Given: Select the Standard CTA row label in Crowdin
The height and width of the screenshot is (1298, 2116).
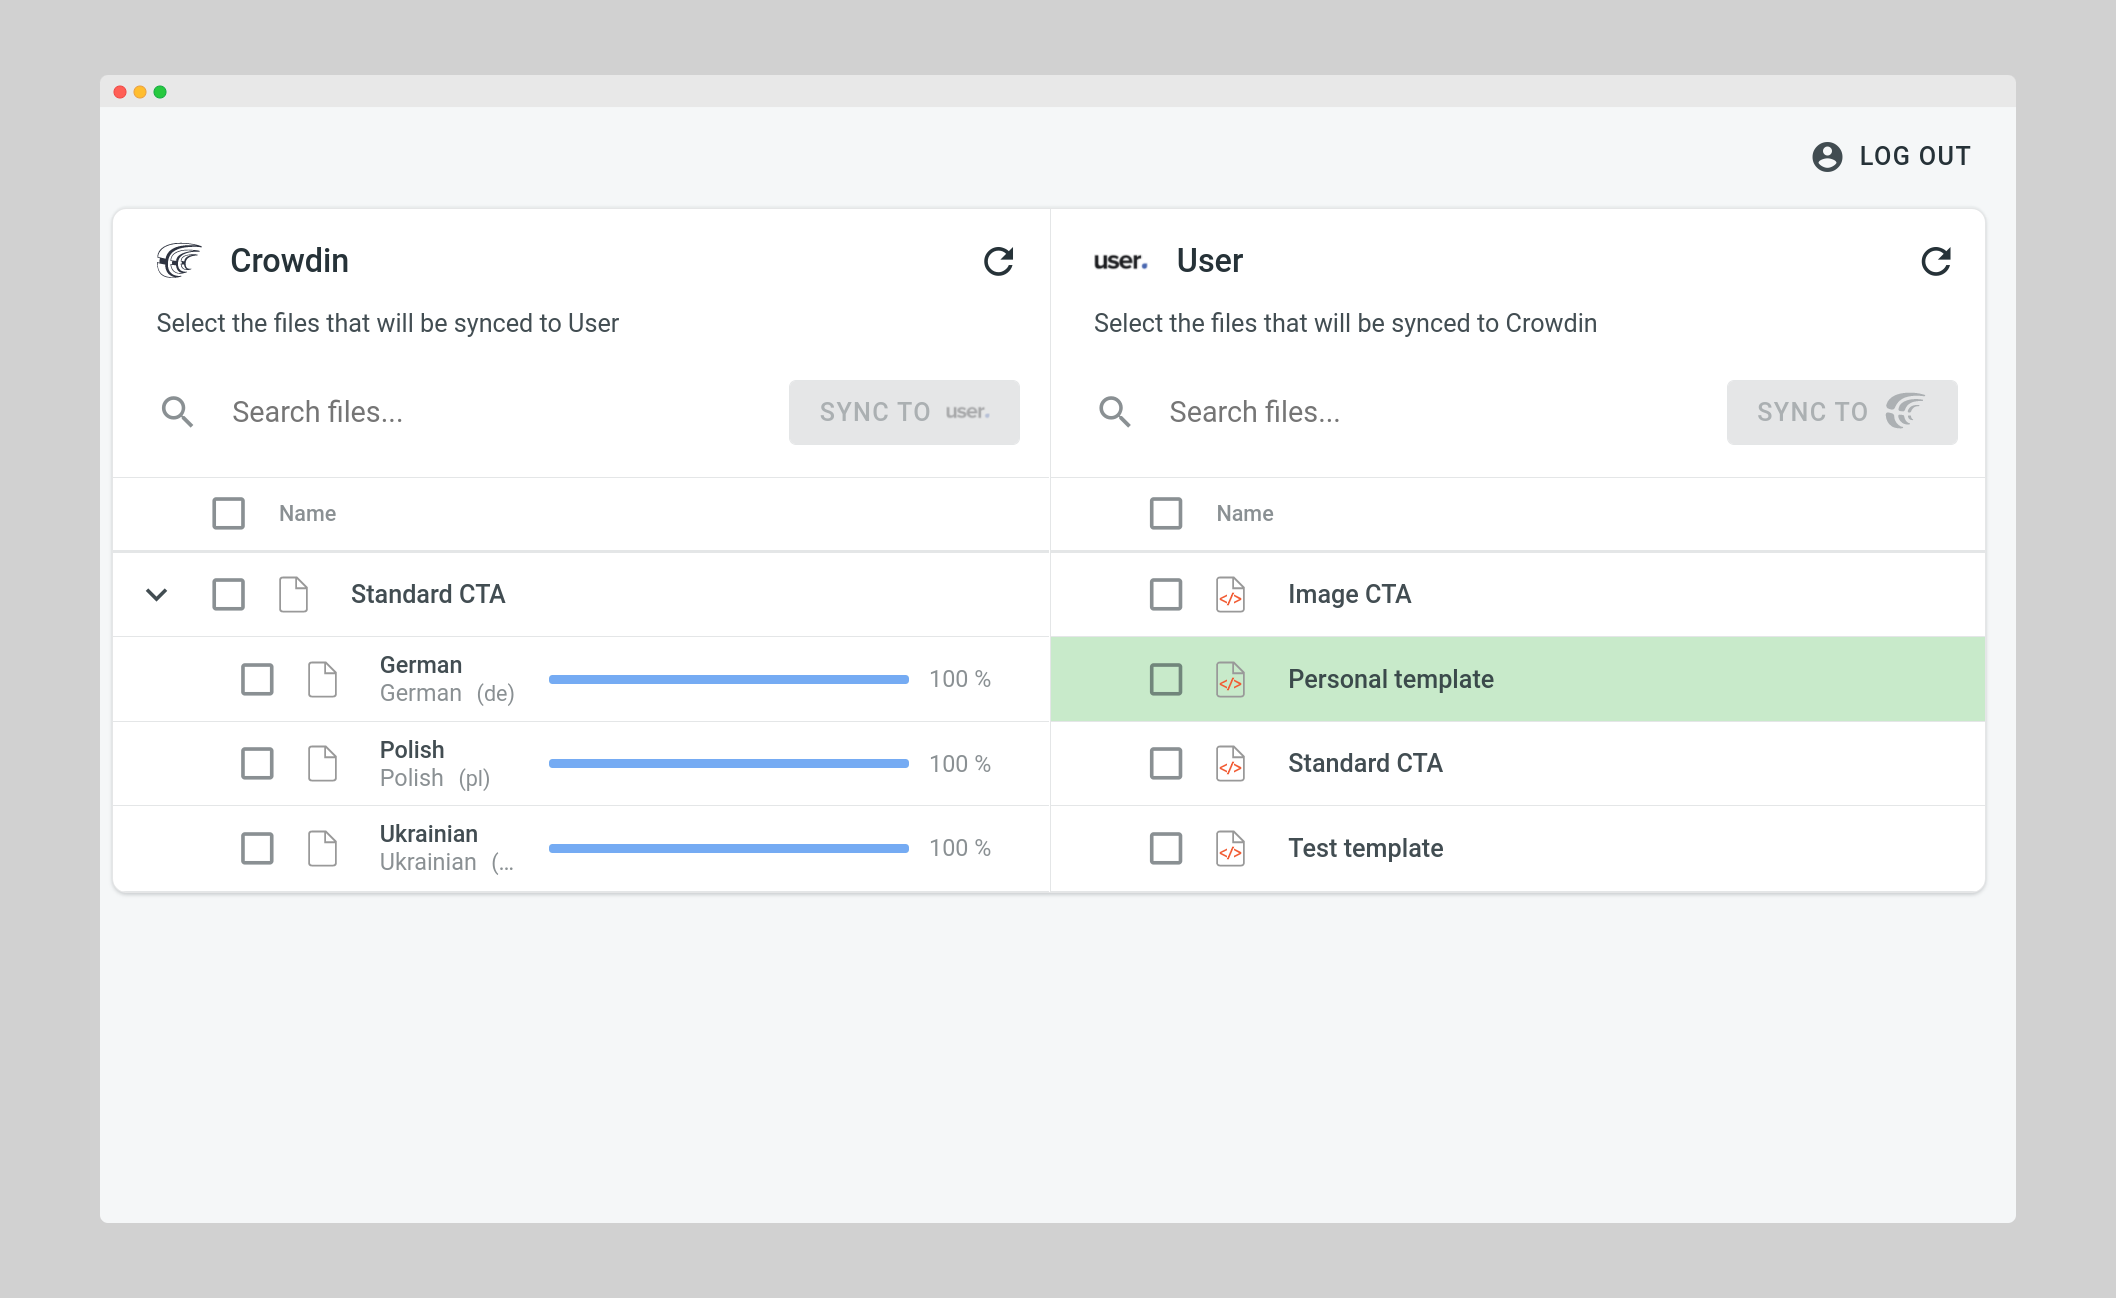Looking at the screenshot, I should [x=428, y=594].
